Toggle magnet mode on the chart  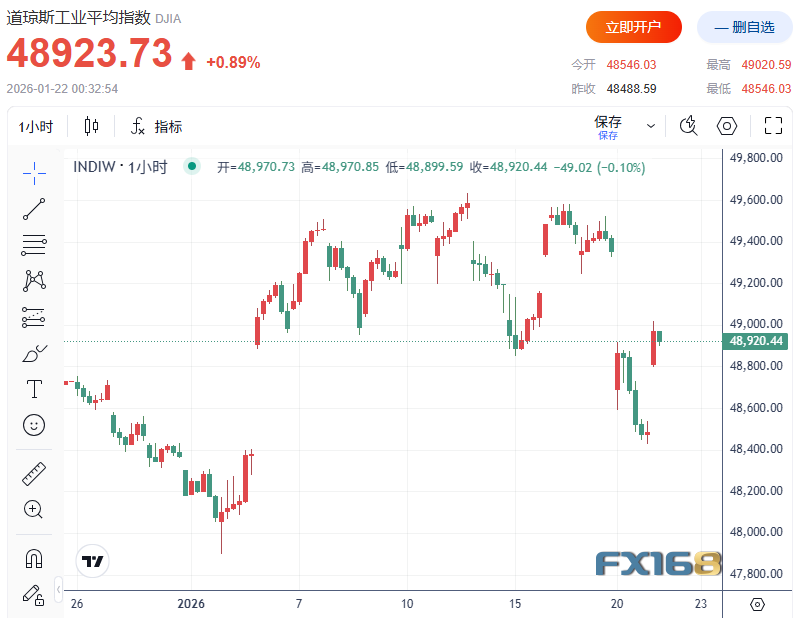point(34,558)
